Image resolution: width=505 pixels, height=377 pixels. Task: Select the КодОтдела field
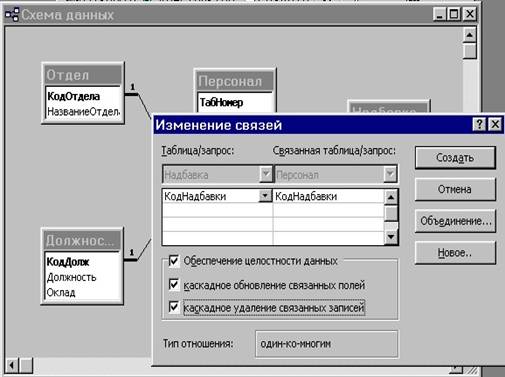(x=74, y=96)
